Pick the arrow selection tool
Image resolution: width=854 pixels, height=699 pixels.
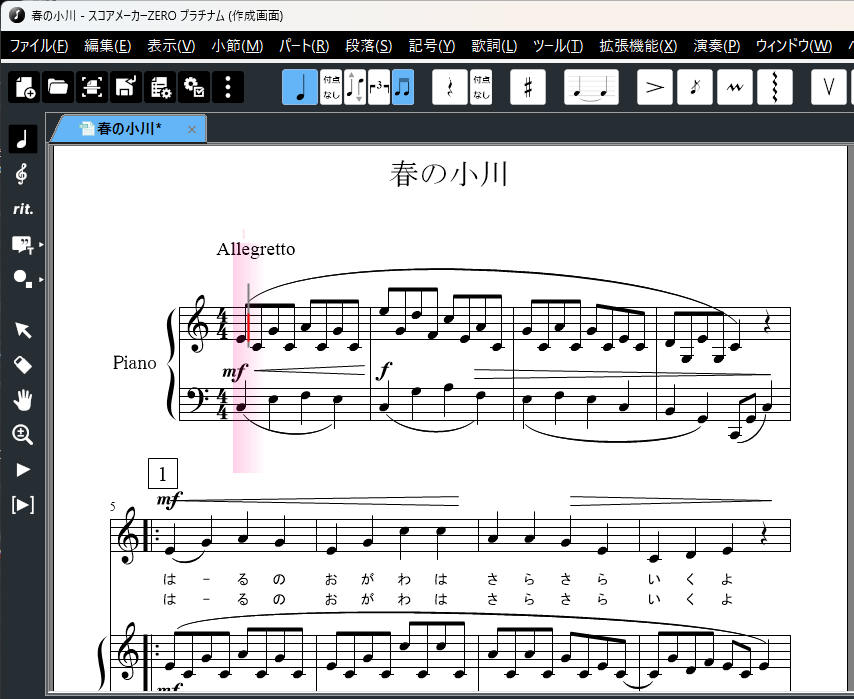click(x=22, y=331)
